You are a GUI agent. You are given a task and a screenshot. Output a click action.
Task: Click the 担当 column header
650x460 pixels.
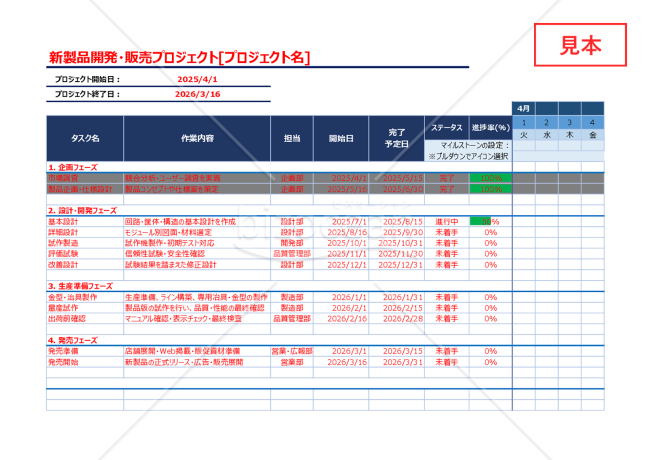tap(292, 138)
